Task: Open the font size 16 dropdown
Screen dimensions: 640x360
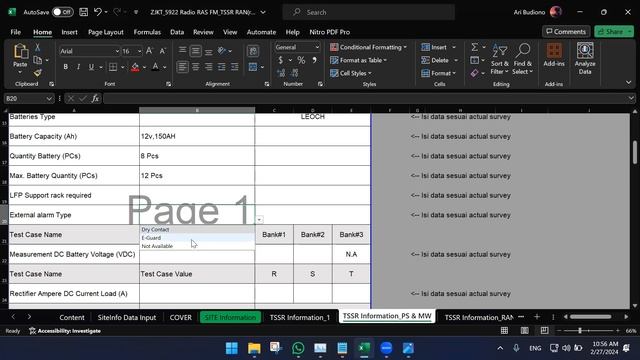Action: 139,51
